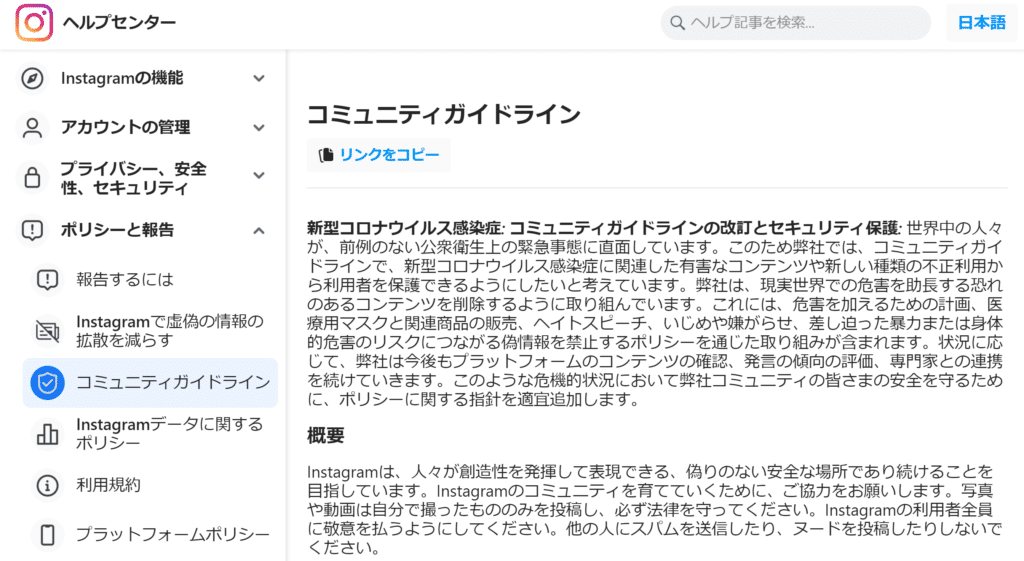Click the phone icon beside プラットフォームポリシー
The width and height of the screenshot is (1024, 561).
(47, 535)
